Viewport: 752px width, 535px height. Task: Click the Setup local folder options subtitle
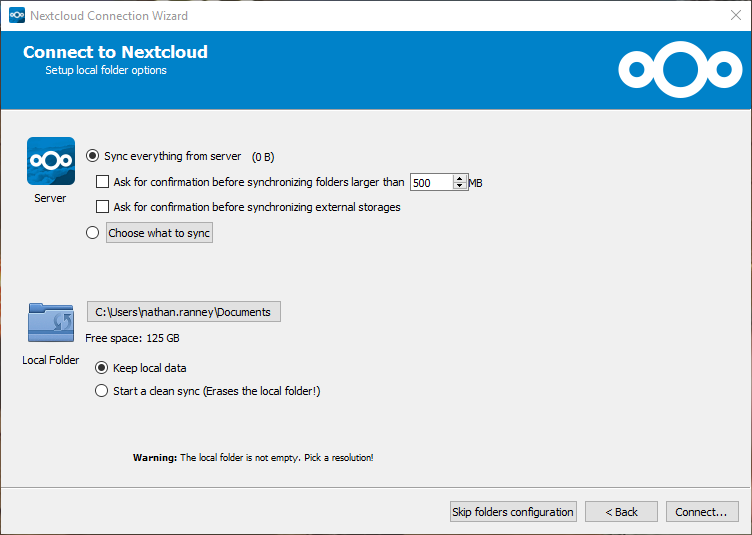click(106, 70)
